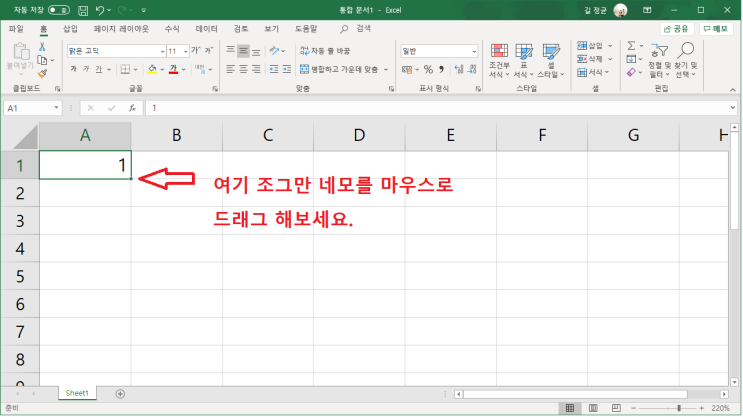The width and height of the screenshot is (743, 417).
Task: Open the number format dropdown (일반)
Action: pyautogui.click(x=474, y=51)
